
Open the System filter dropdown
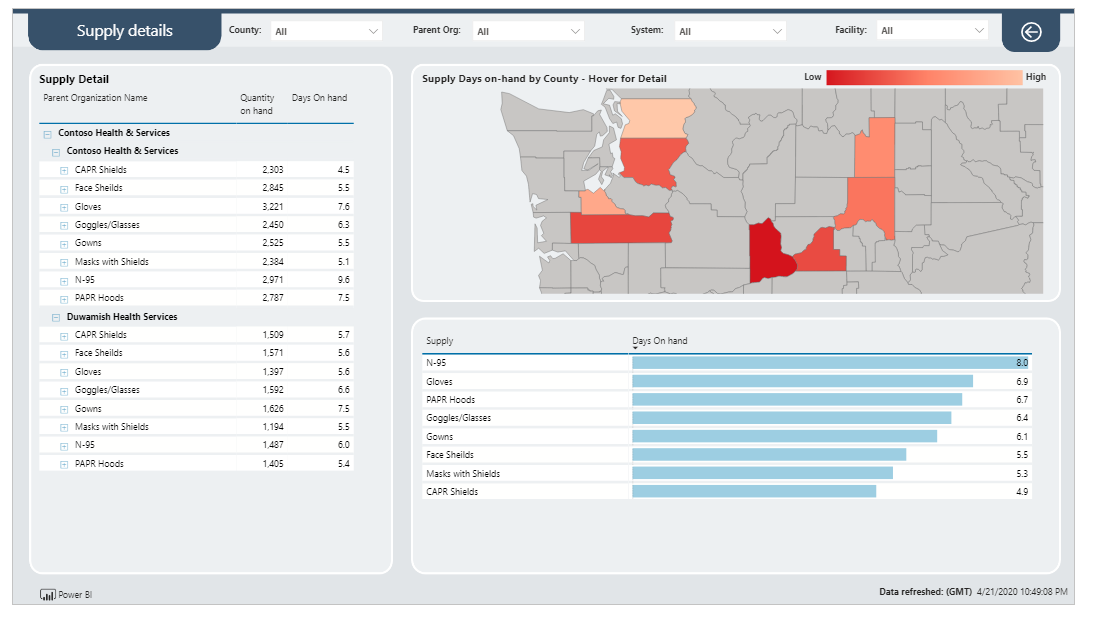pos(730,31)
